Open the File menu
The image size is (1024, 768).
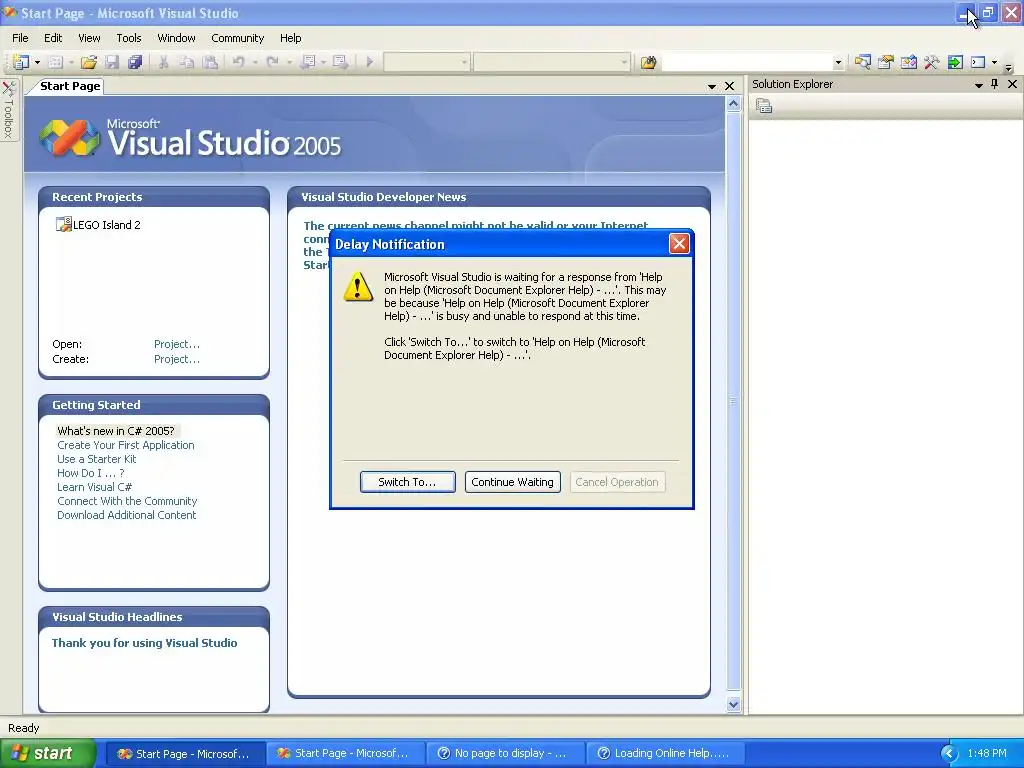click(x=20, y=38)
